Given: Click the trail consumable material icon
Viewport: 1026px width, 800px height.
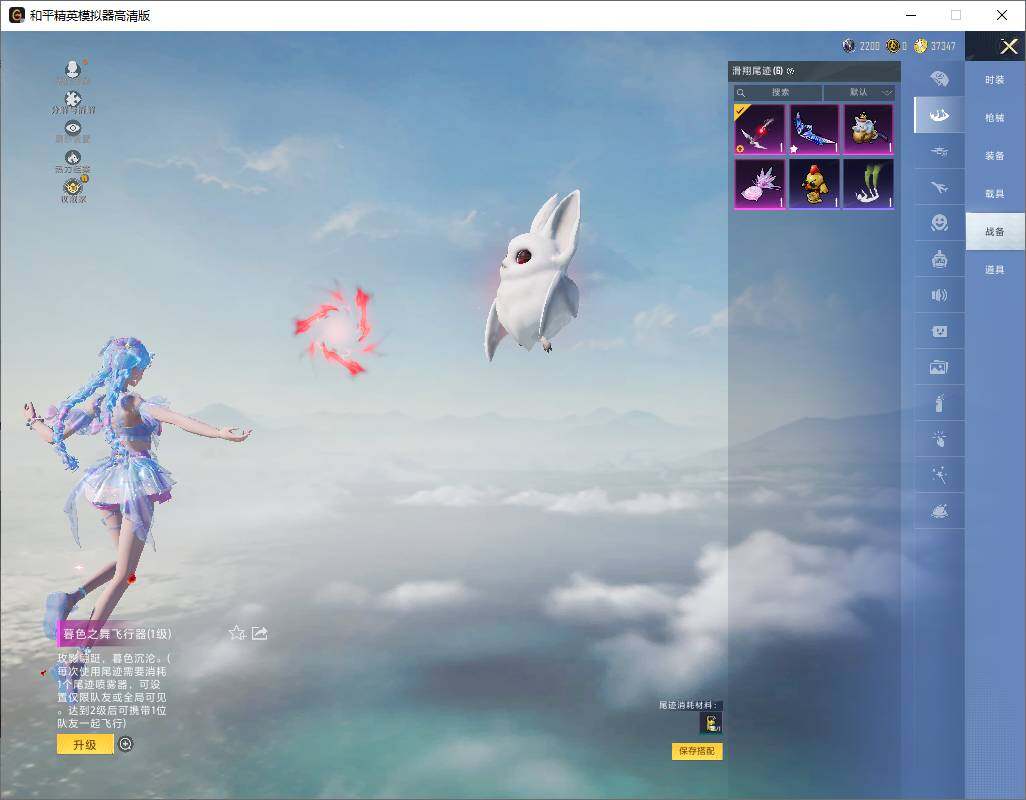Looking at the screenshot, I should (711, 723).
